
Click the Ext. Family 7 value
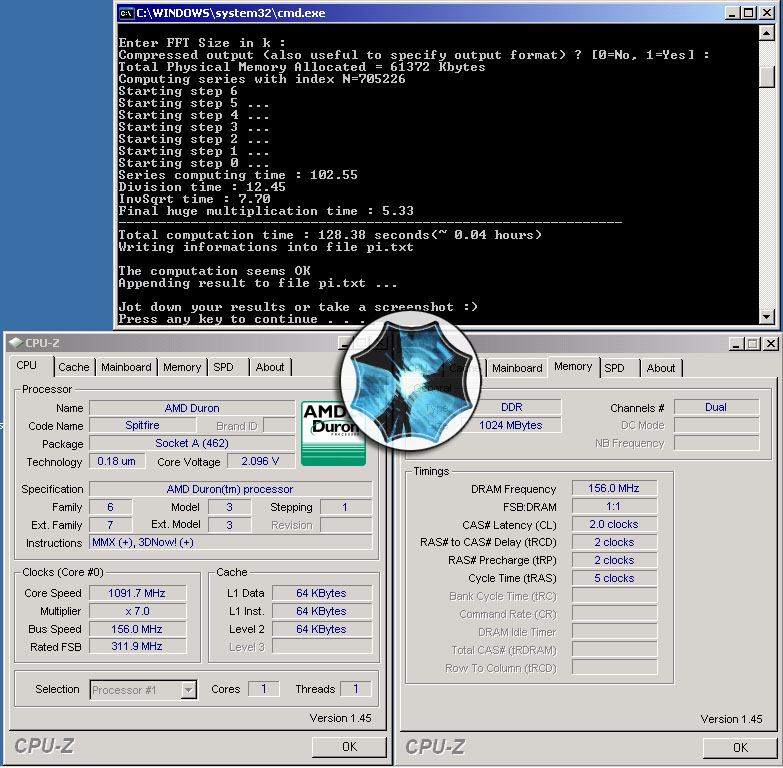pyautogui.click(x=111, y=525)
